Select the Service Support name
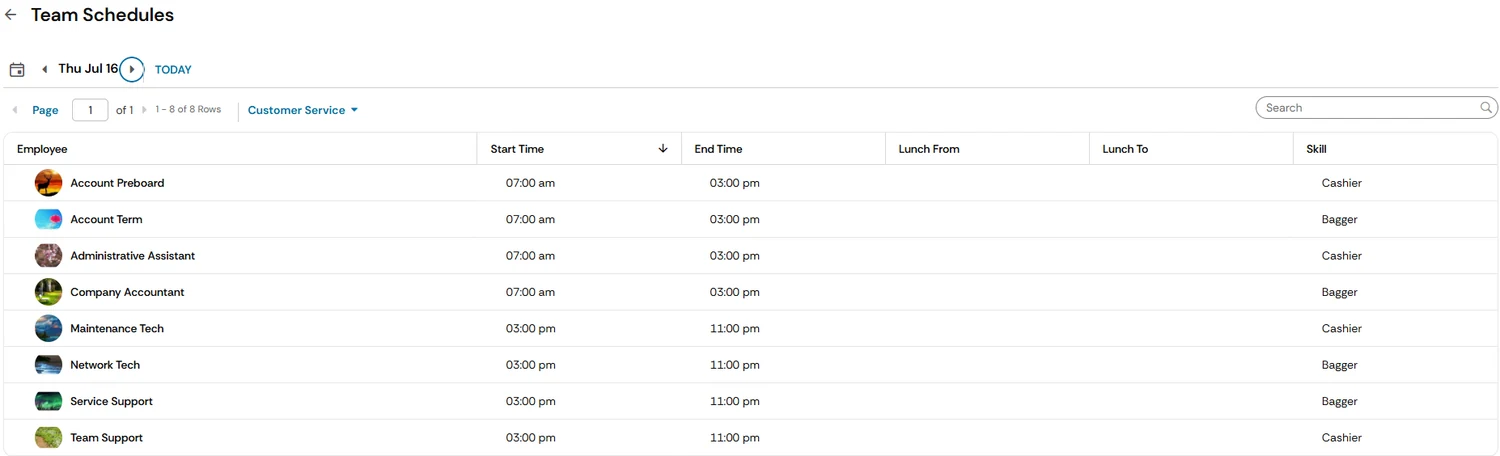 [111, 401]
